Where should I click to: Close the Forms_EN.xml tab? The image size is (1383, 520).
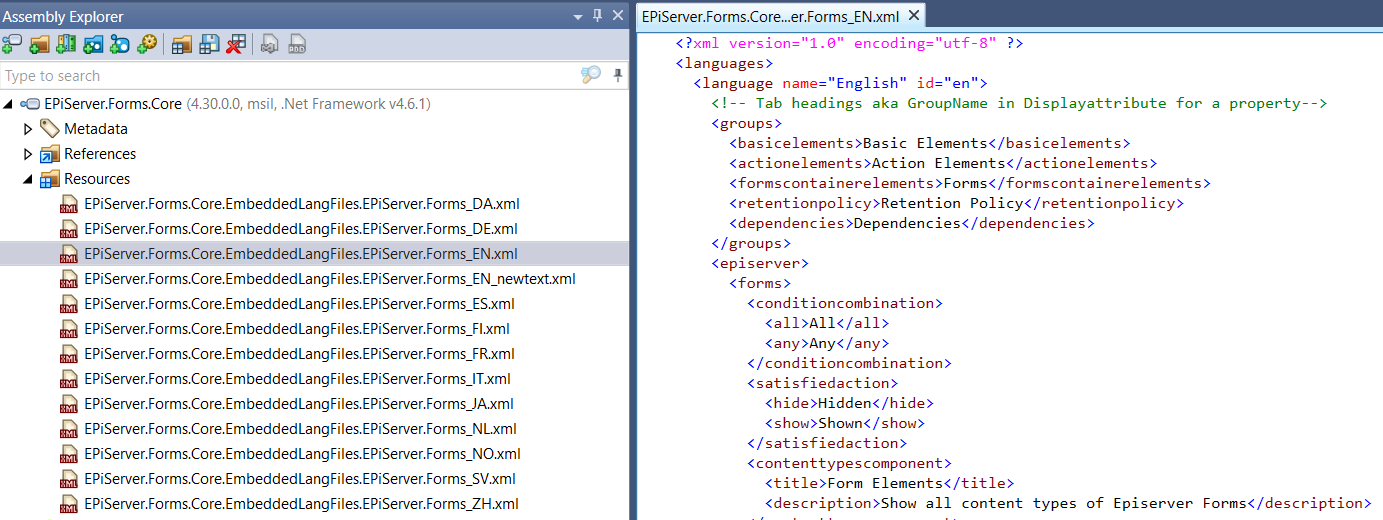pyautogui.click(x=913, y=16)
